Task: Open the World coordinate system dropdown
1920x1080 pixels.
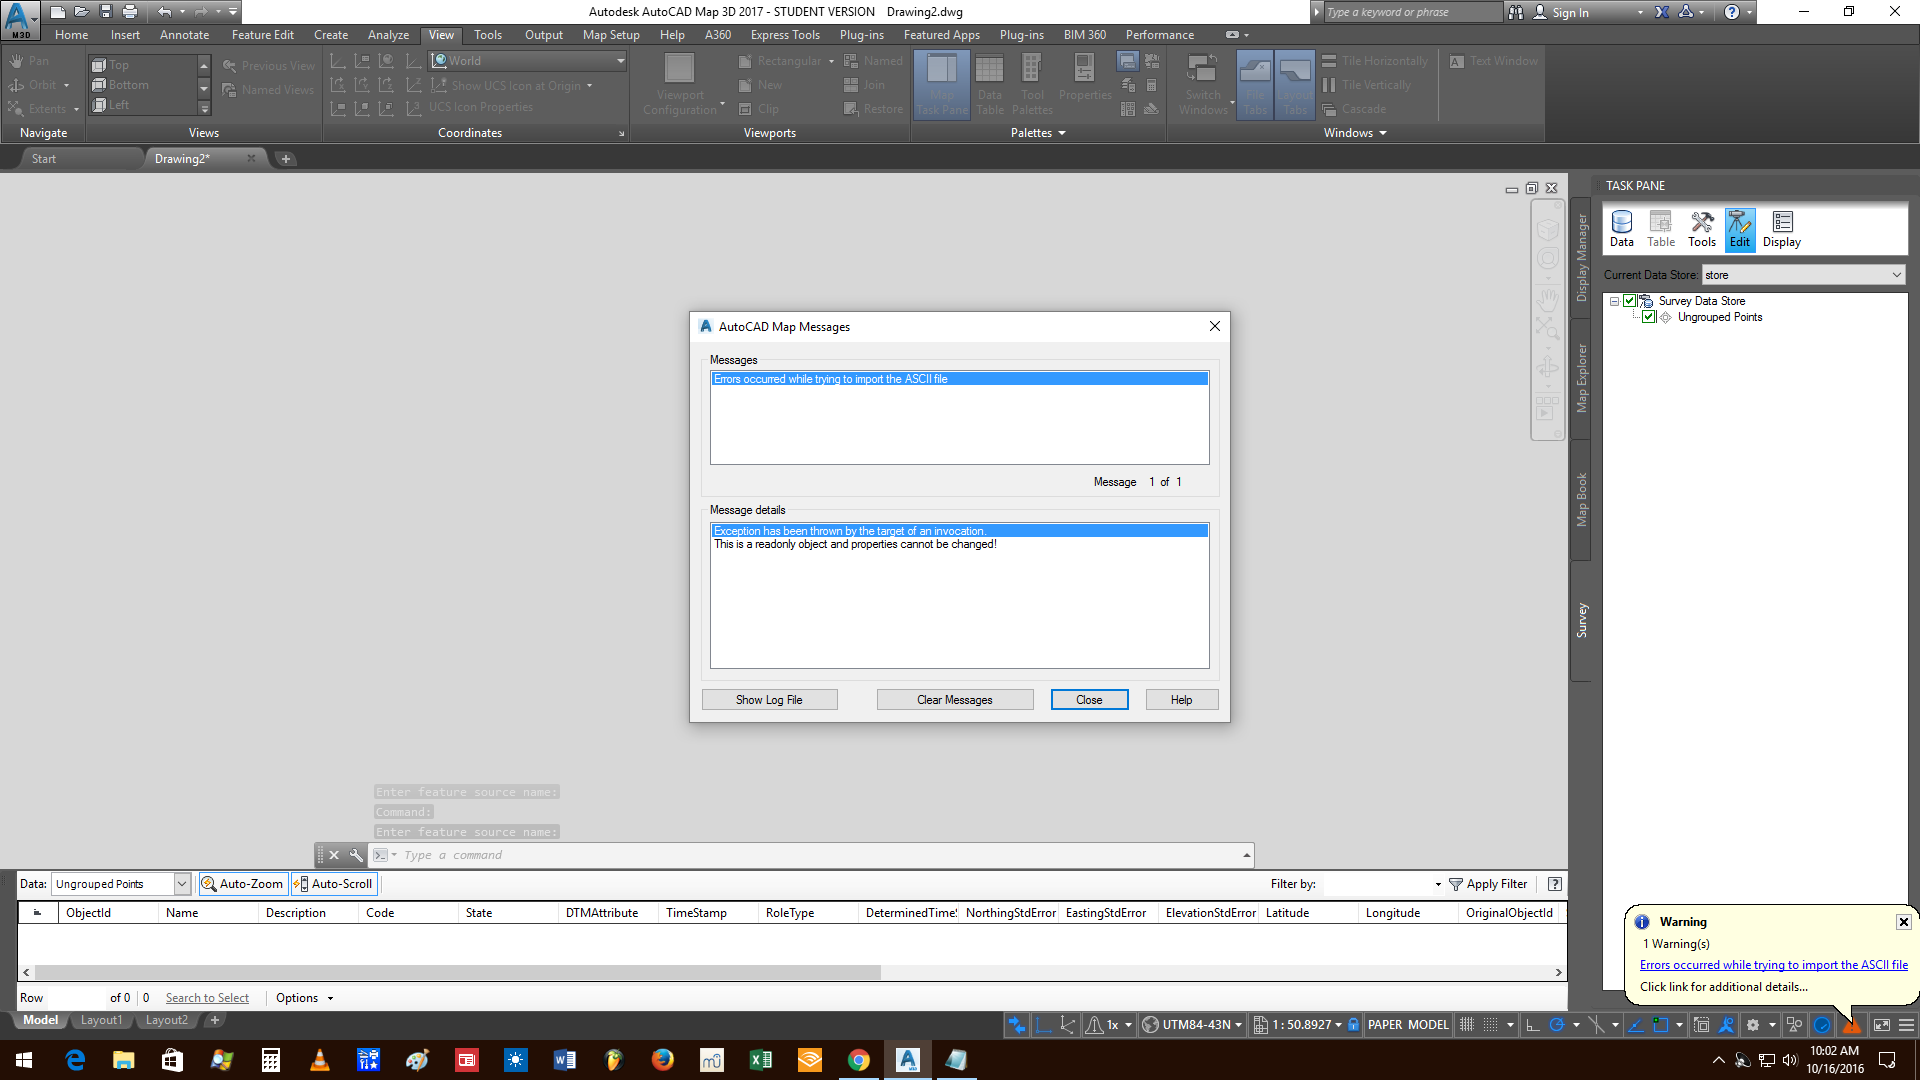Action: (x=618, y=60)
